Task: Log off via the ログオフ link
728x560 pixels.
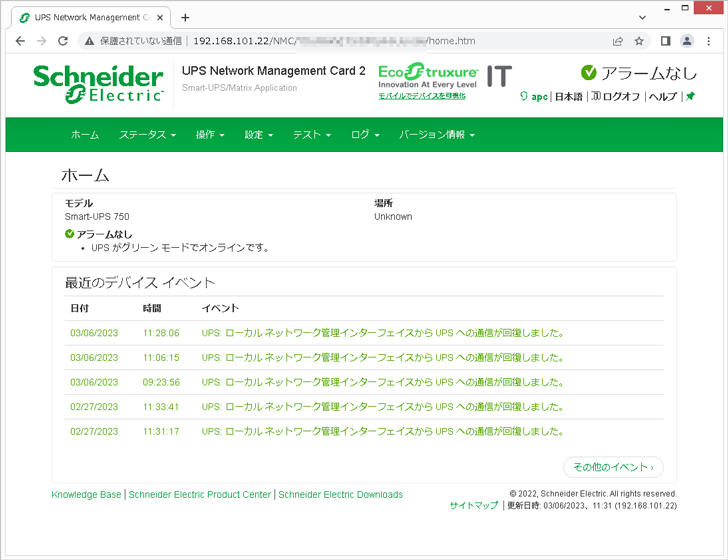Action: tap(621, 97)
